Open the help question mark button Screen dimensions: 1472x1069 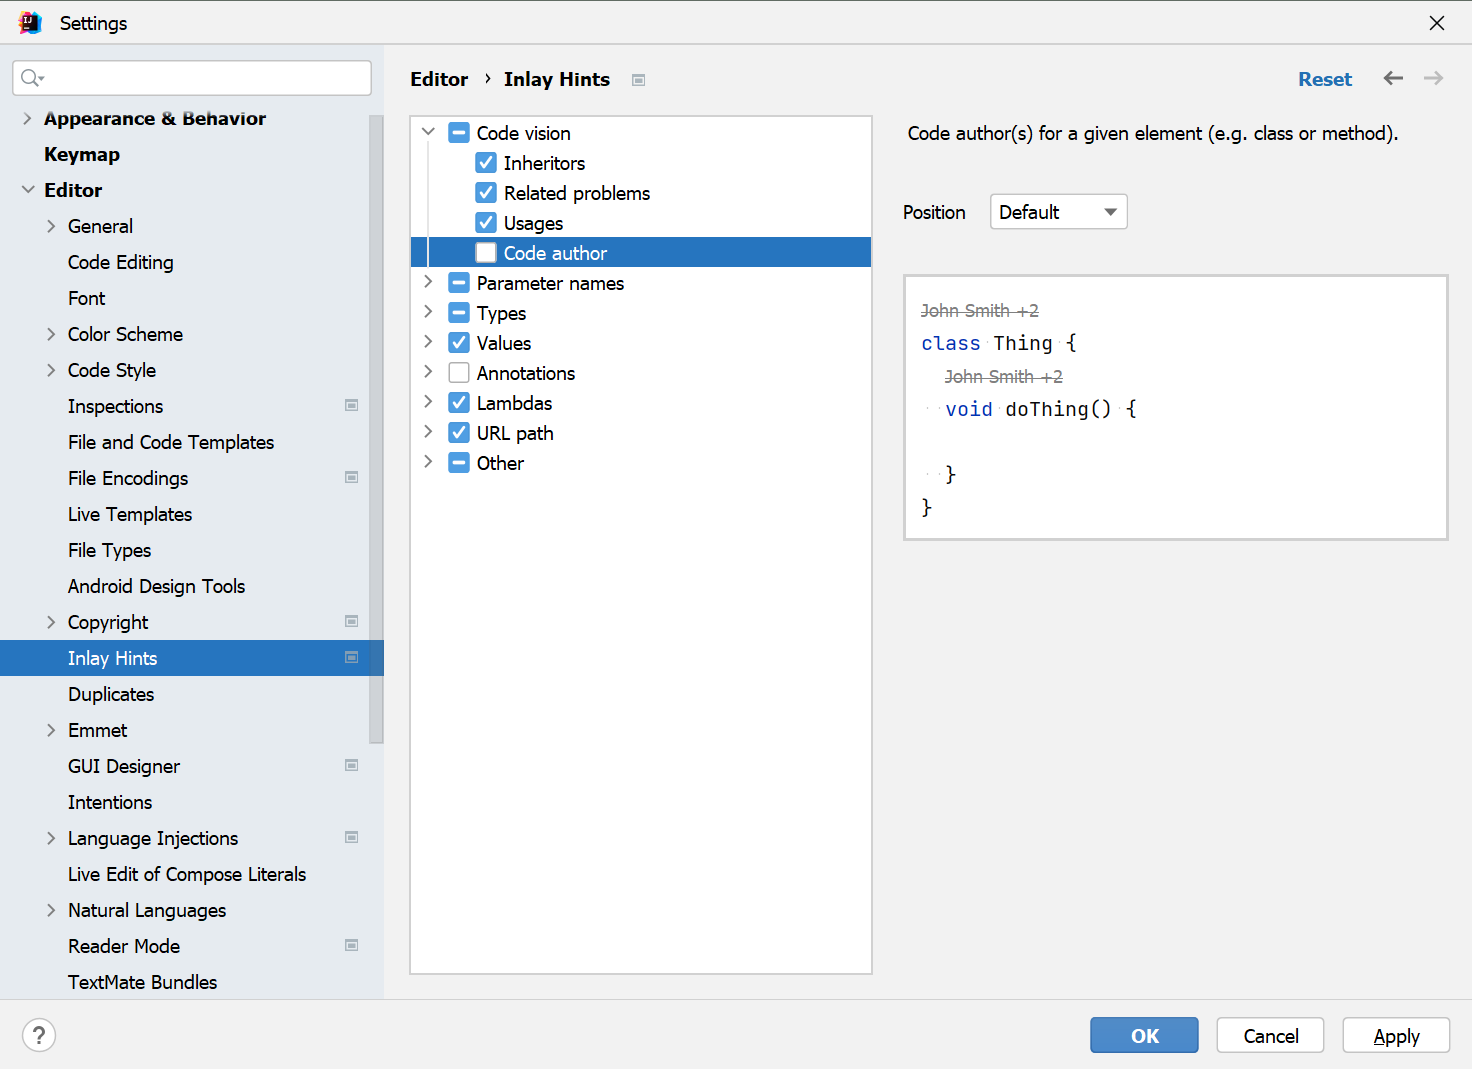click(x=39, y=1035)
